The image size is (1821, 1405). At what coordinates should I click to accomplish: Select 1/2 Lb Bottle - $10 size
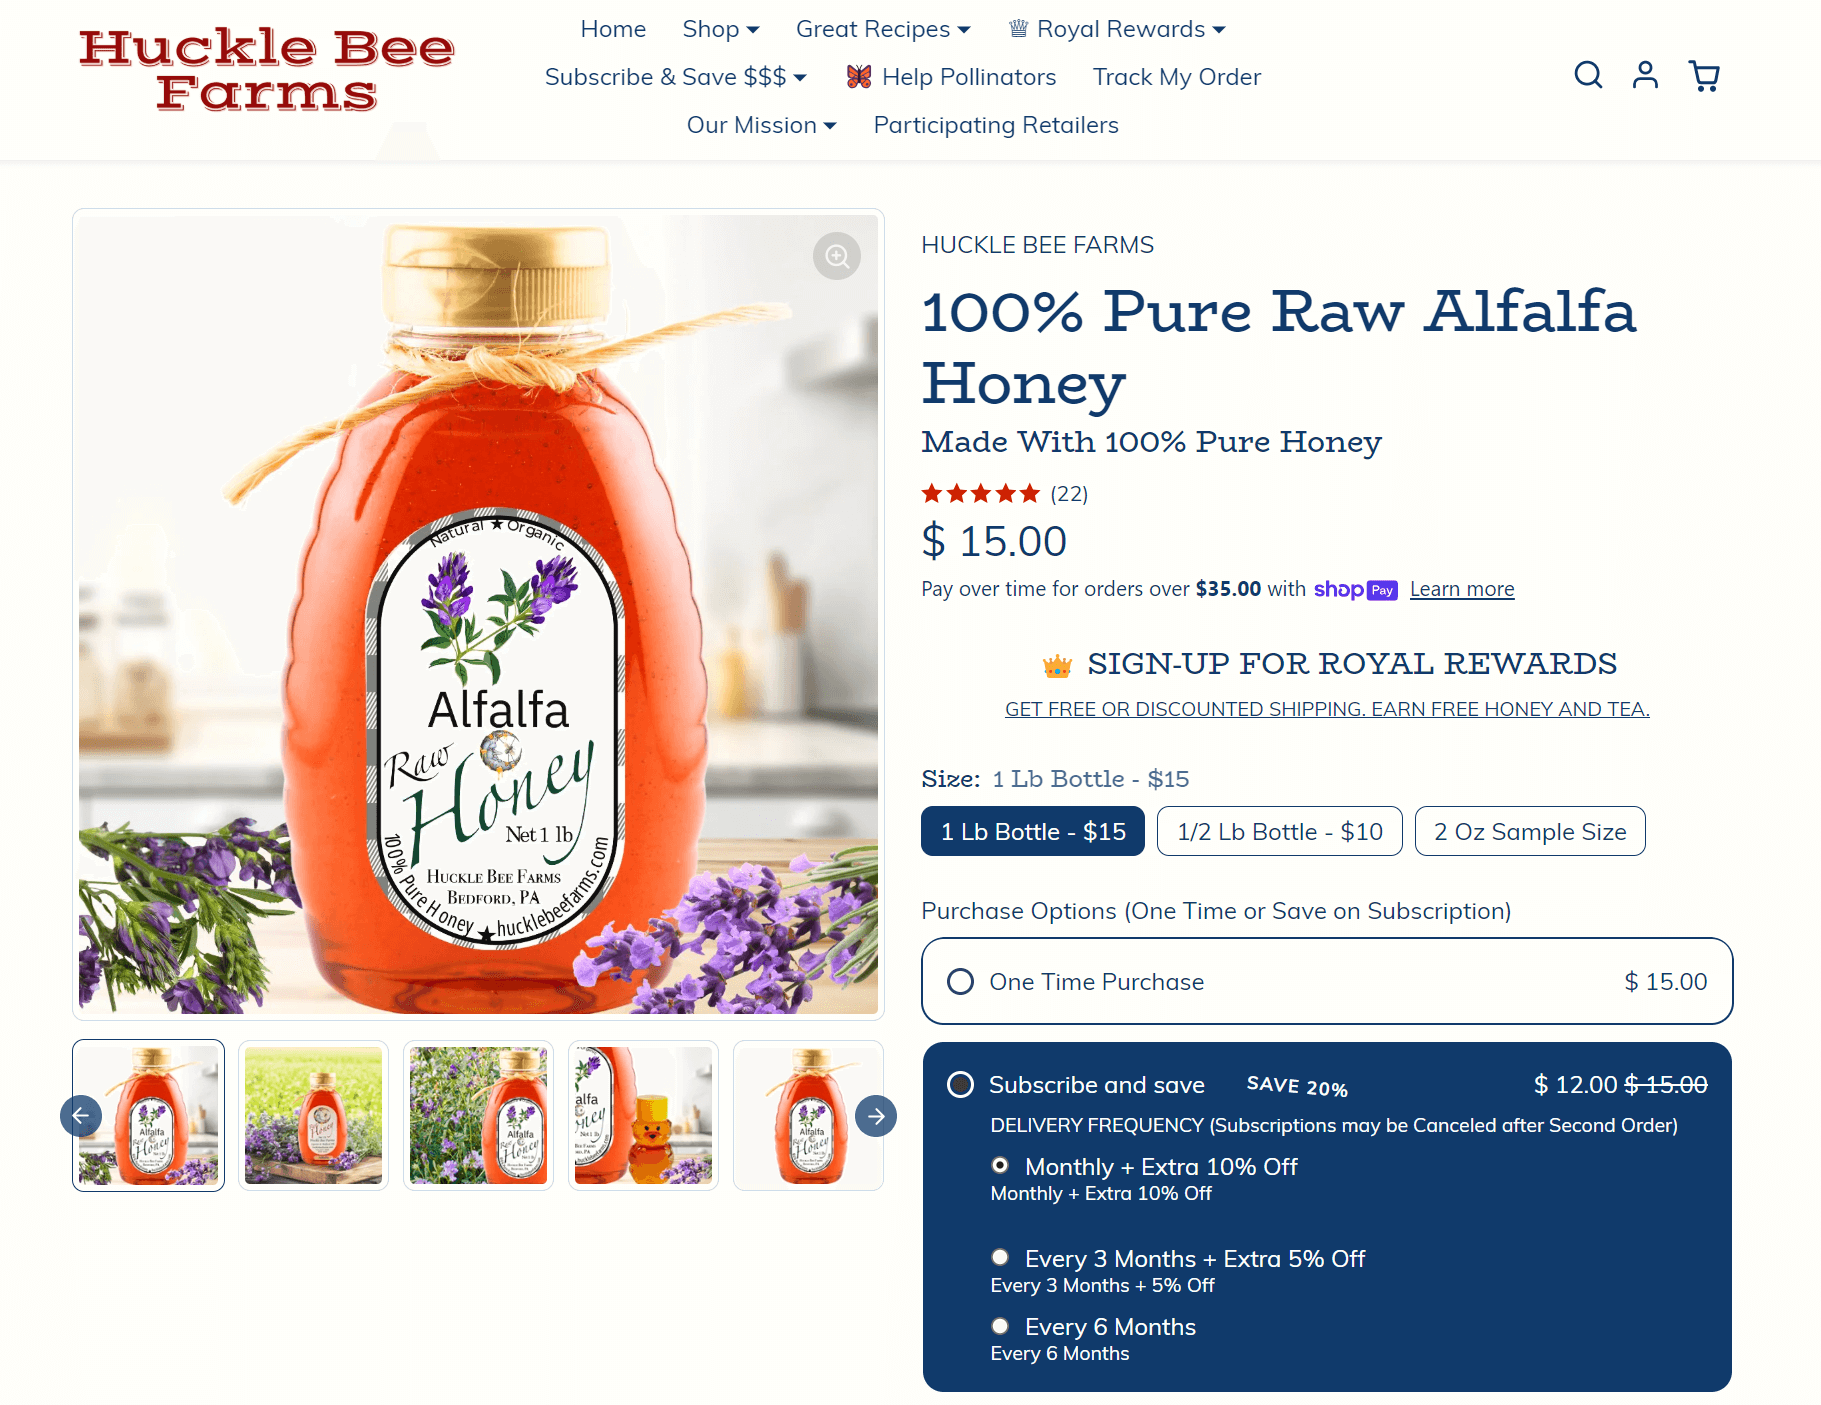[x=1280, y=831]
